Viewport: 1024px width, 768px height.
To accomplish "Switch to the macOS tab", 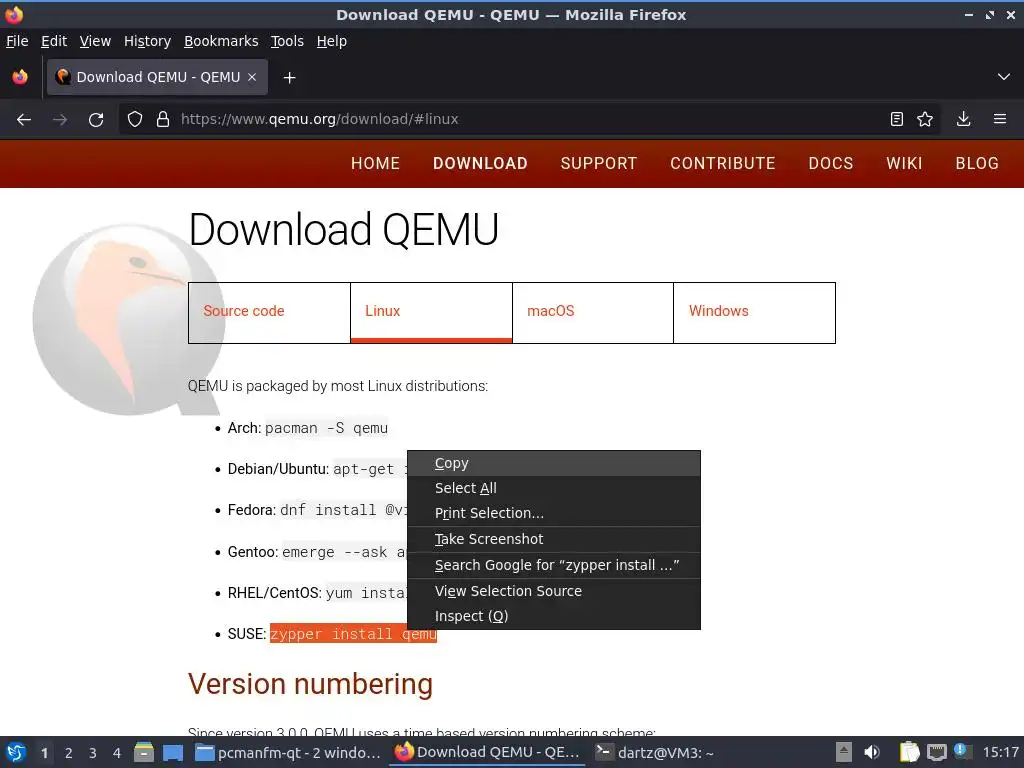I will point(593,313).
